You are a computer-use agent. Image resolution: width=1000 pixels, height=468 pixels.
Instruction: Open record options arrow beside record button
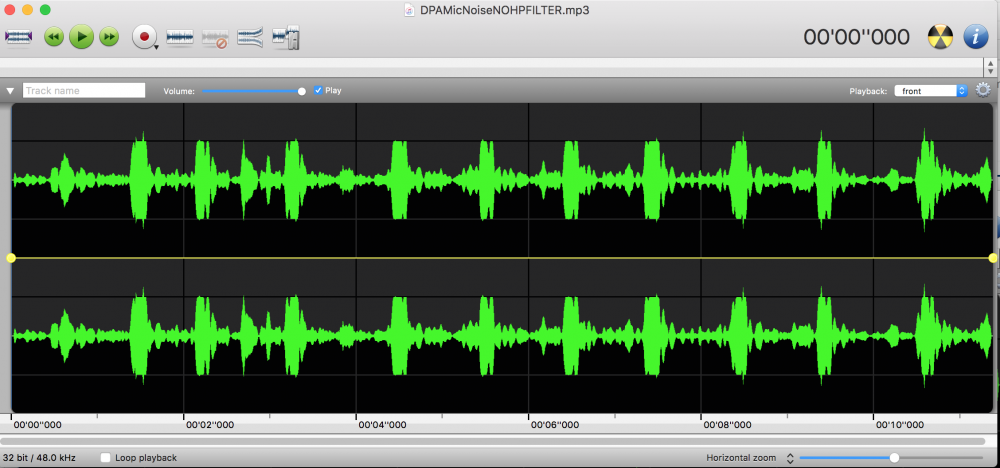pos(156,47)
